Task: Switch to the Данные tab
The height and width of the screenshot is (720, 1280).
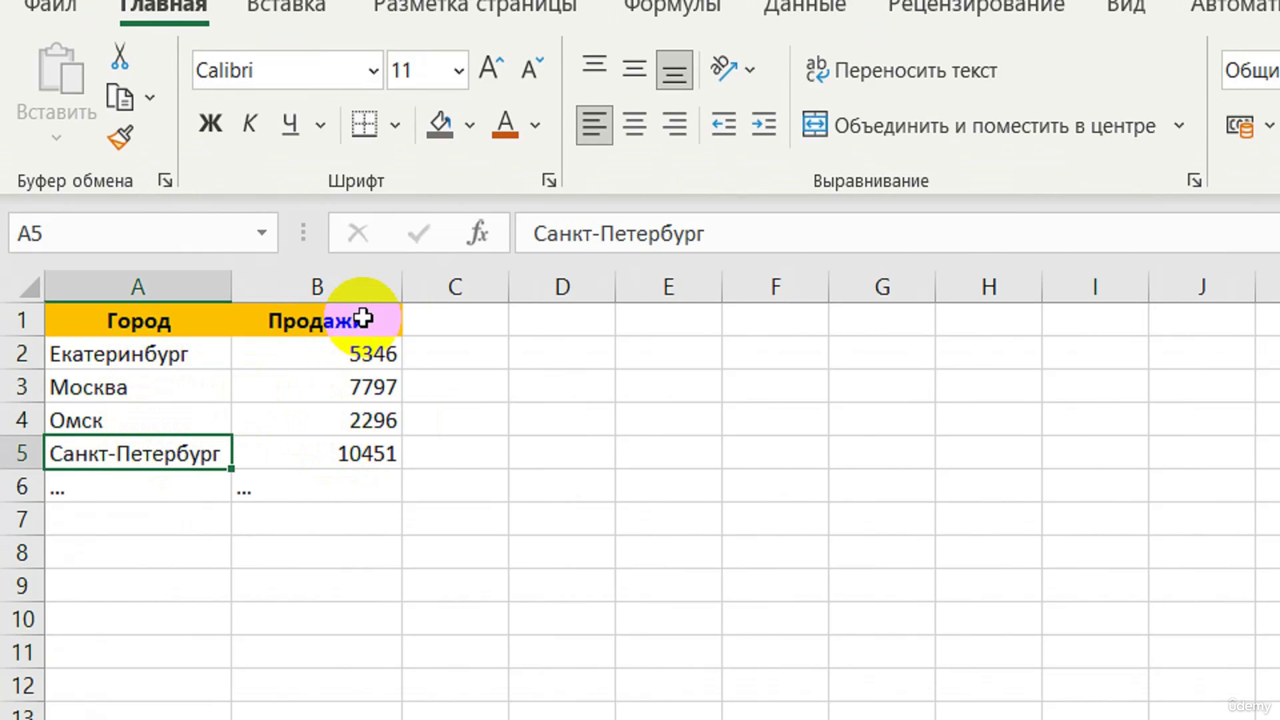Action: (x=804, y=6)
